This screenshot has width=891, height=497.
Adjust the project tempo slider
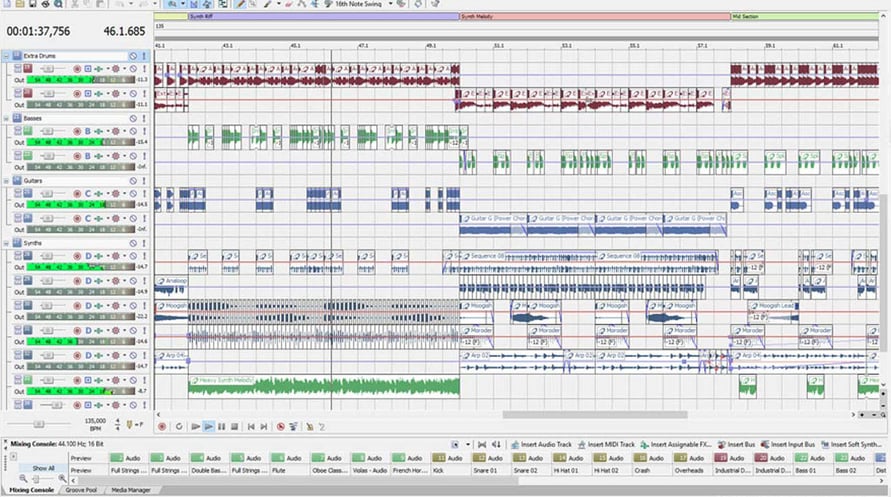click(x=39, y=424)
